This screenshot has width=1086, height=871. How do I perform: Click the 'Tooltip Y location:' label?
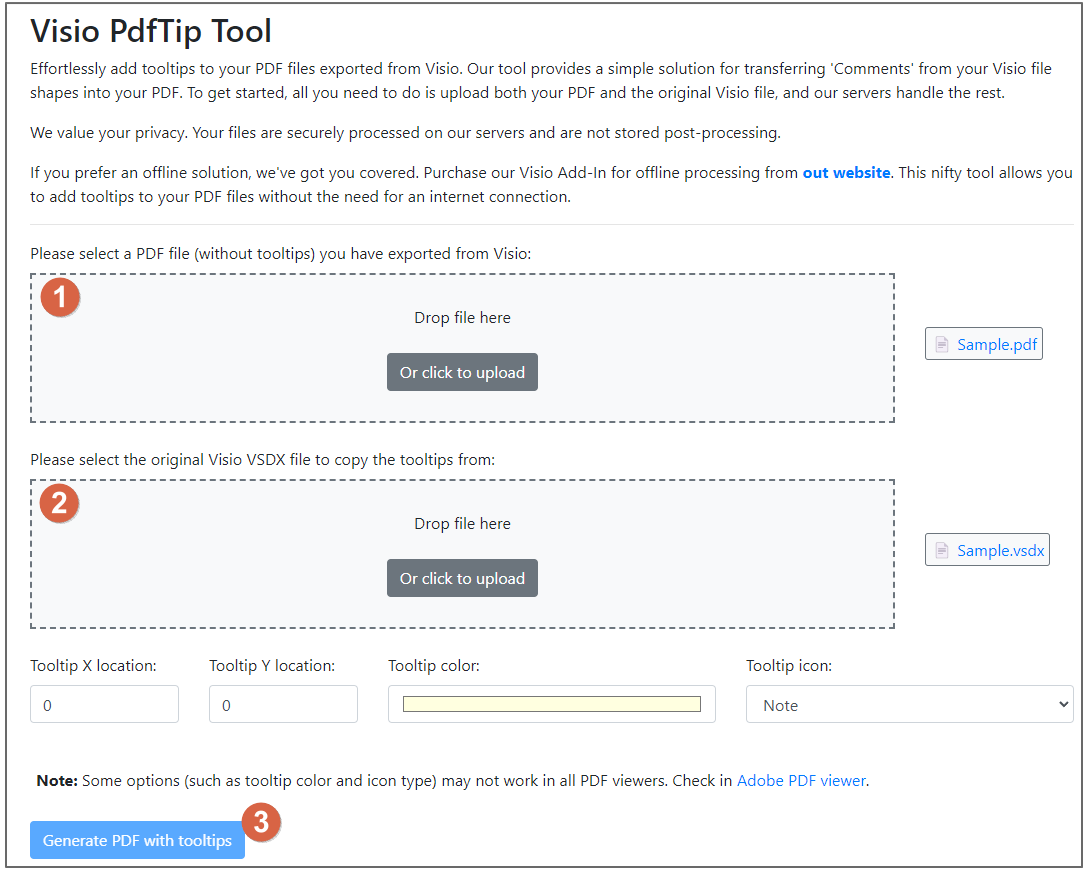[272, 665]
